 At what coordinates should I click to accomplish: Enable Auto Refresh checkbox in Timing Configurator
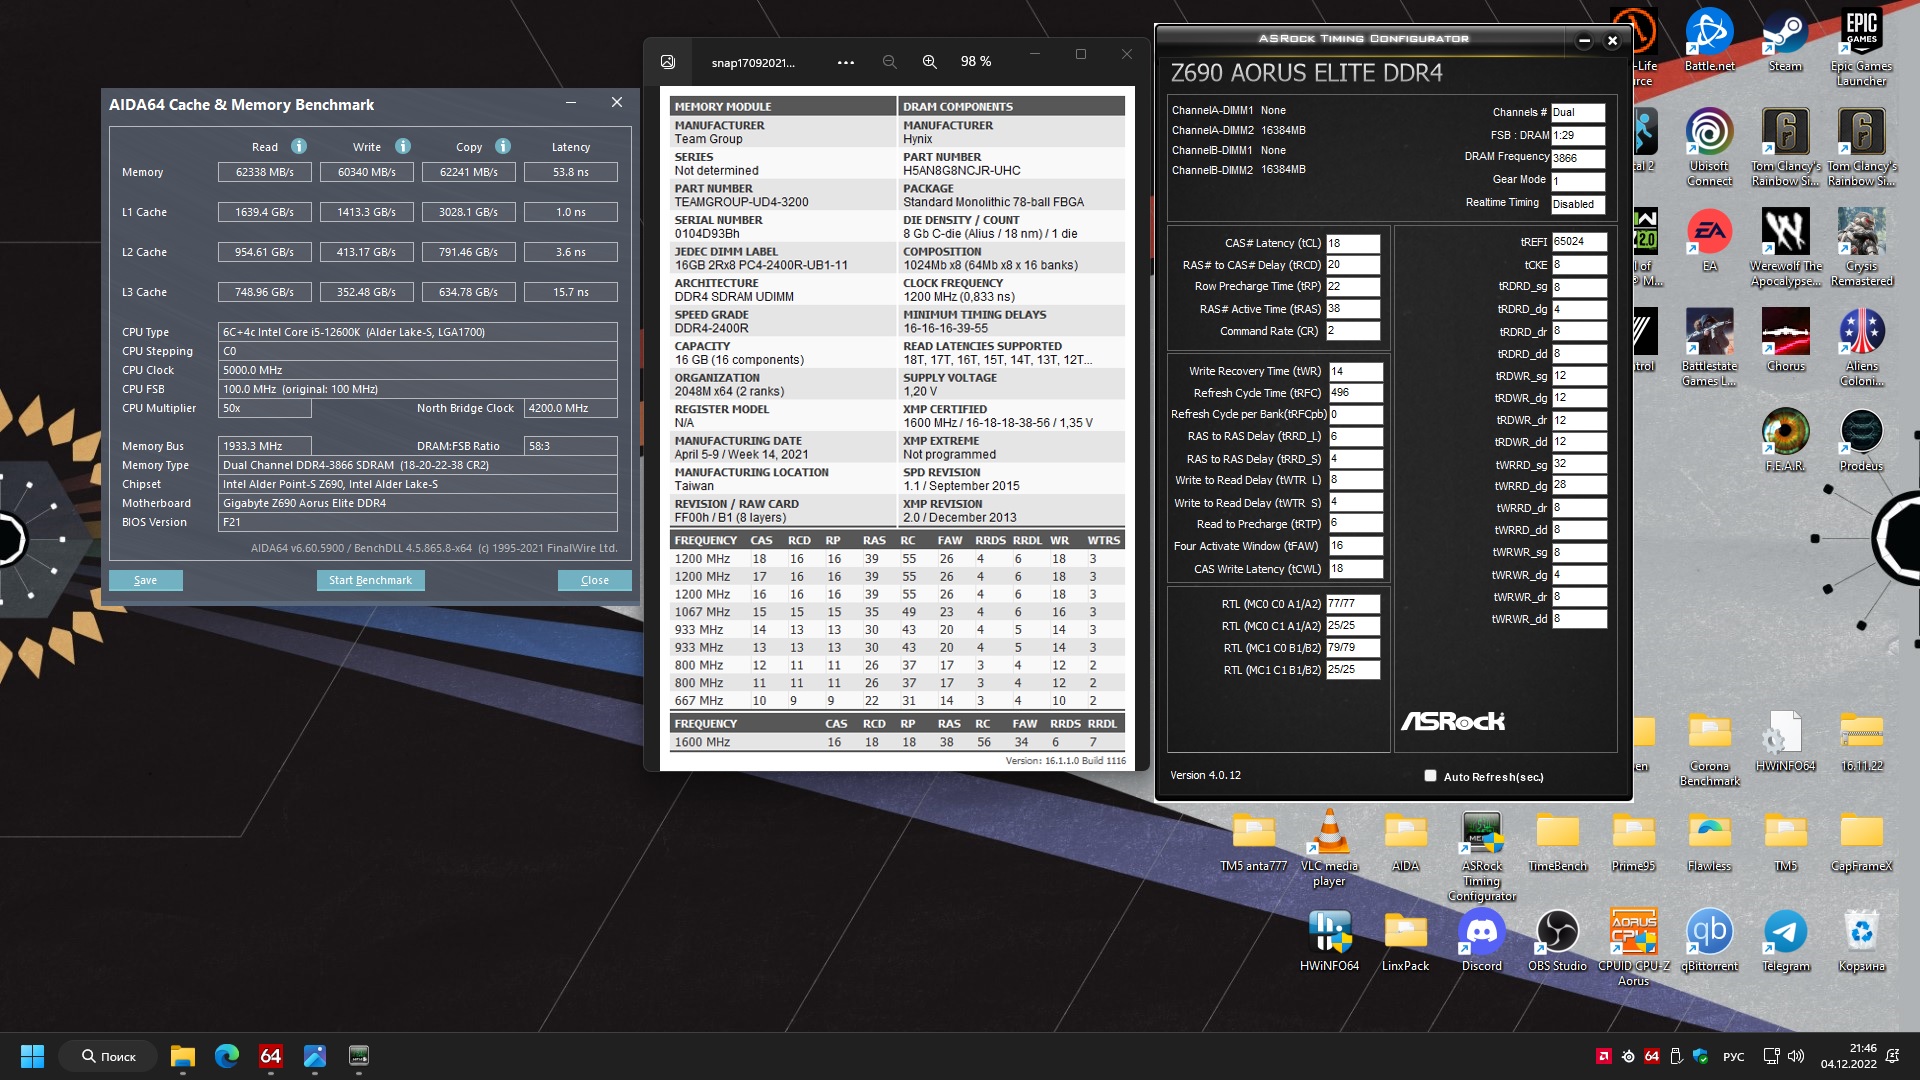coord(1430,776)
